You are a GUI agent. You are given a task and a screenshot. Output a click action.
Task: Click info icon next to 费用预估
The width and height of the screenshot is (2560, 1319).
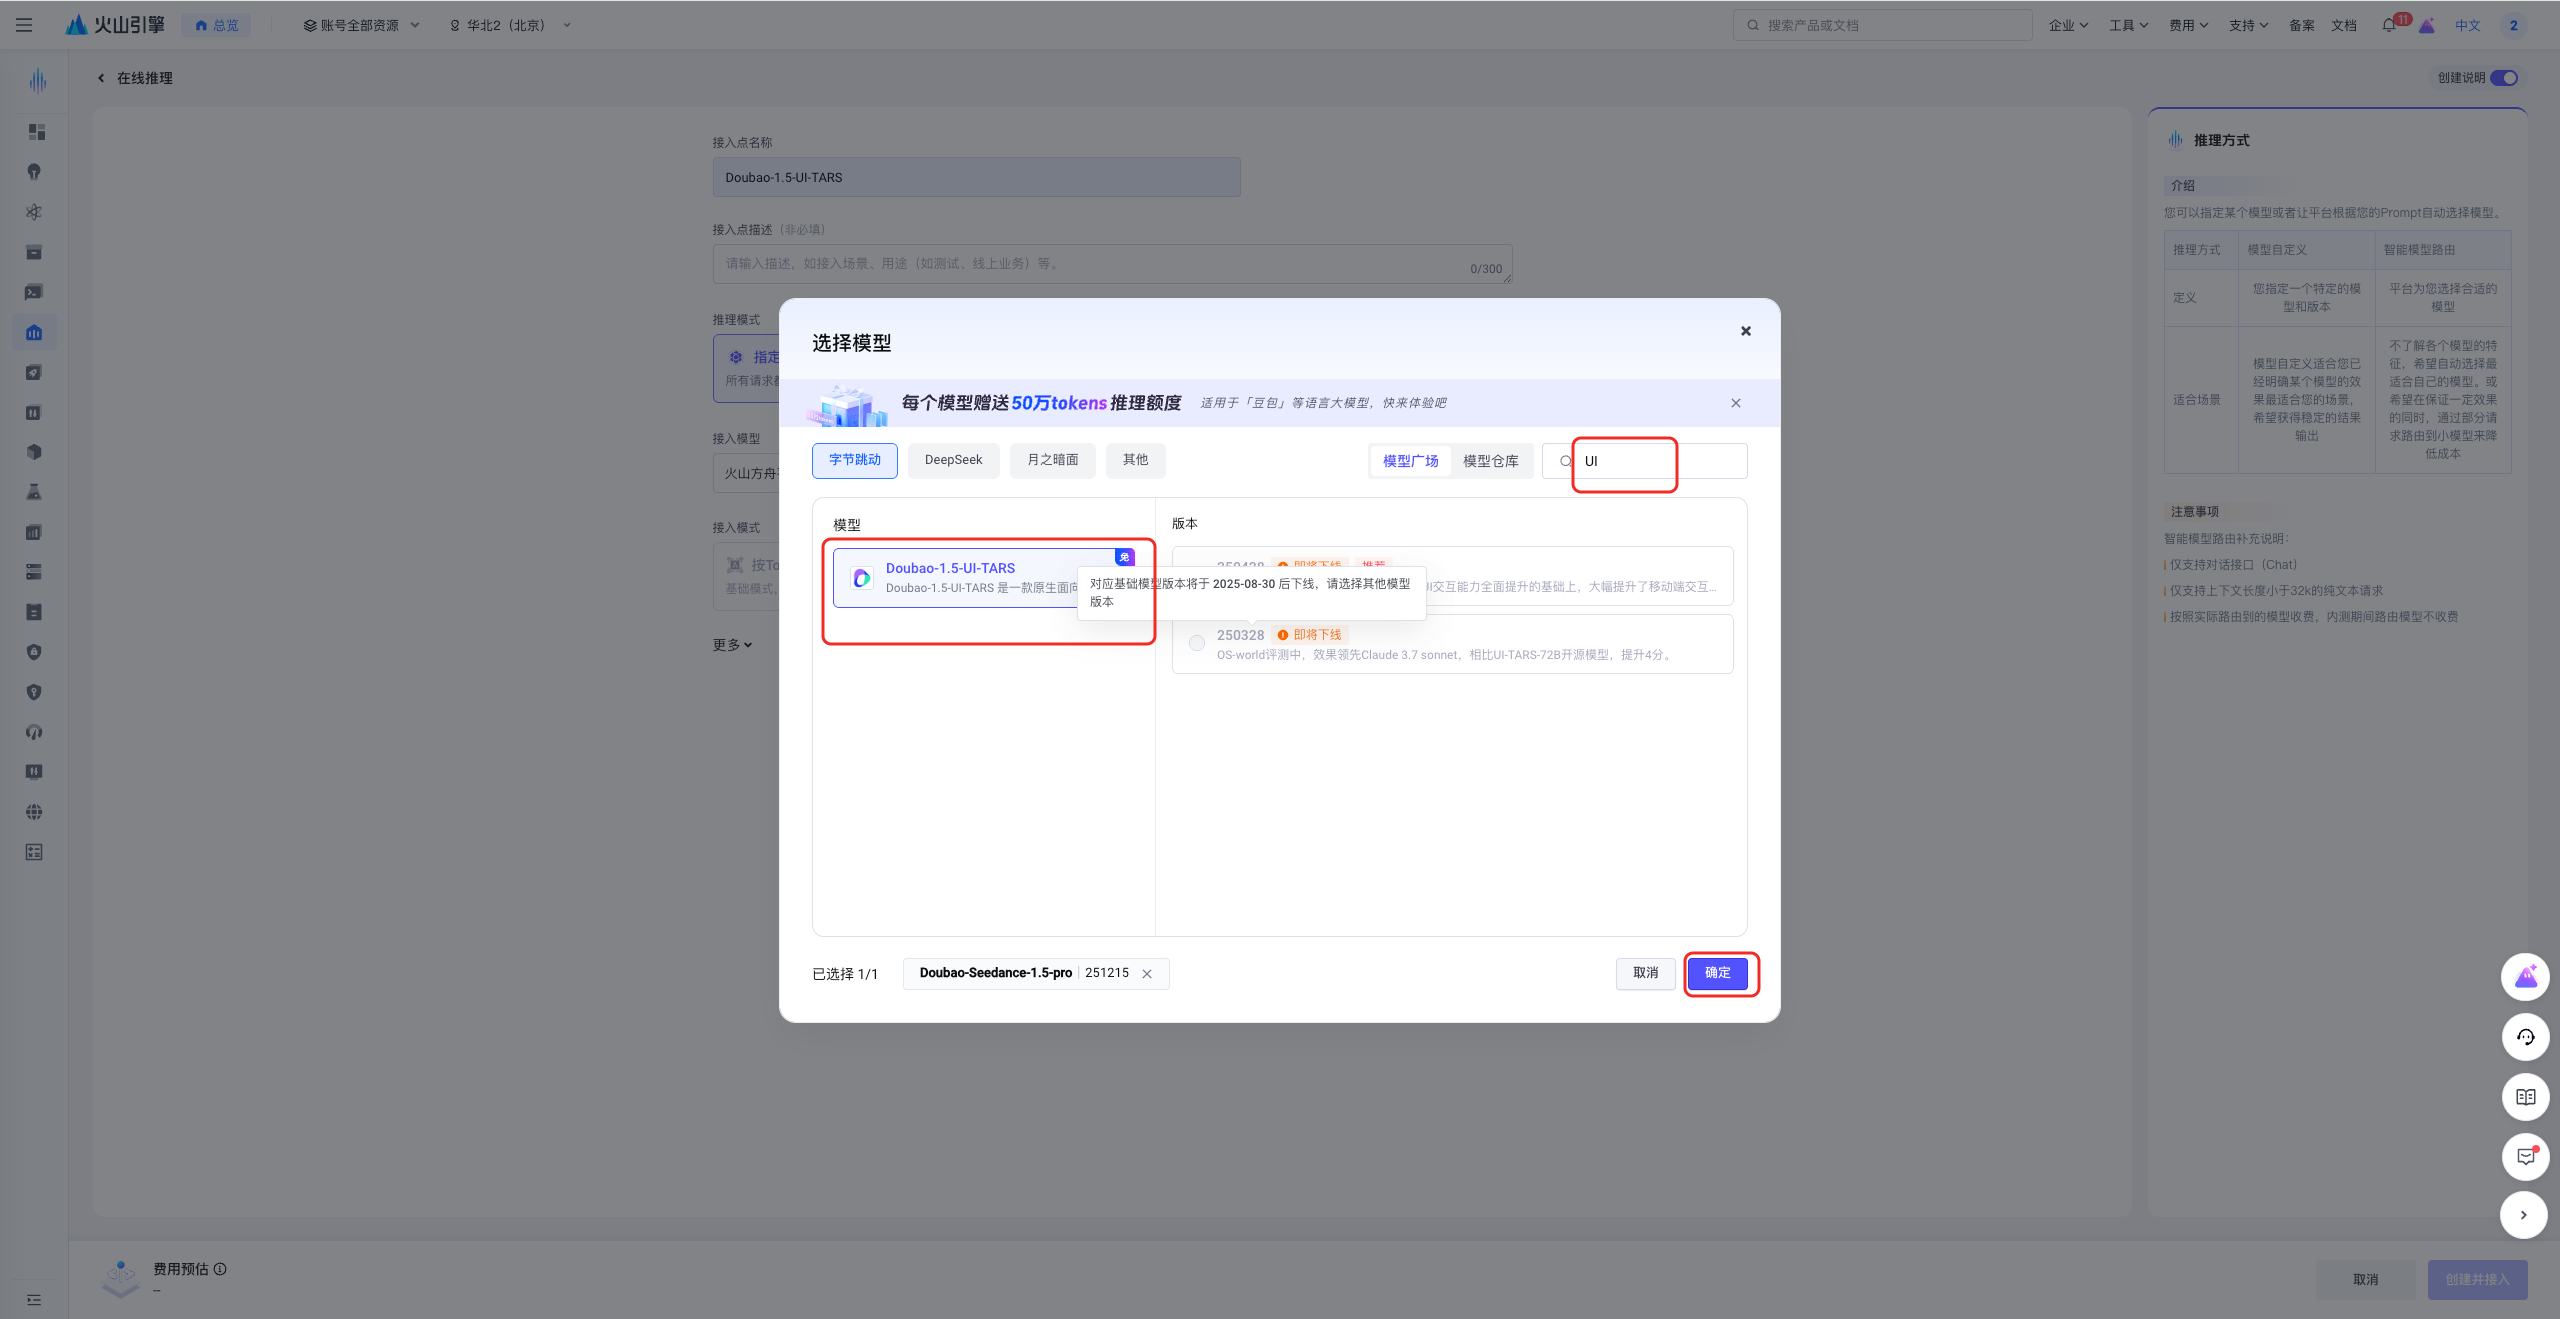click(220, 1269)
